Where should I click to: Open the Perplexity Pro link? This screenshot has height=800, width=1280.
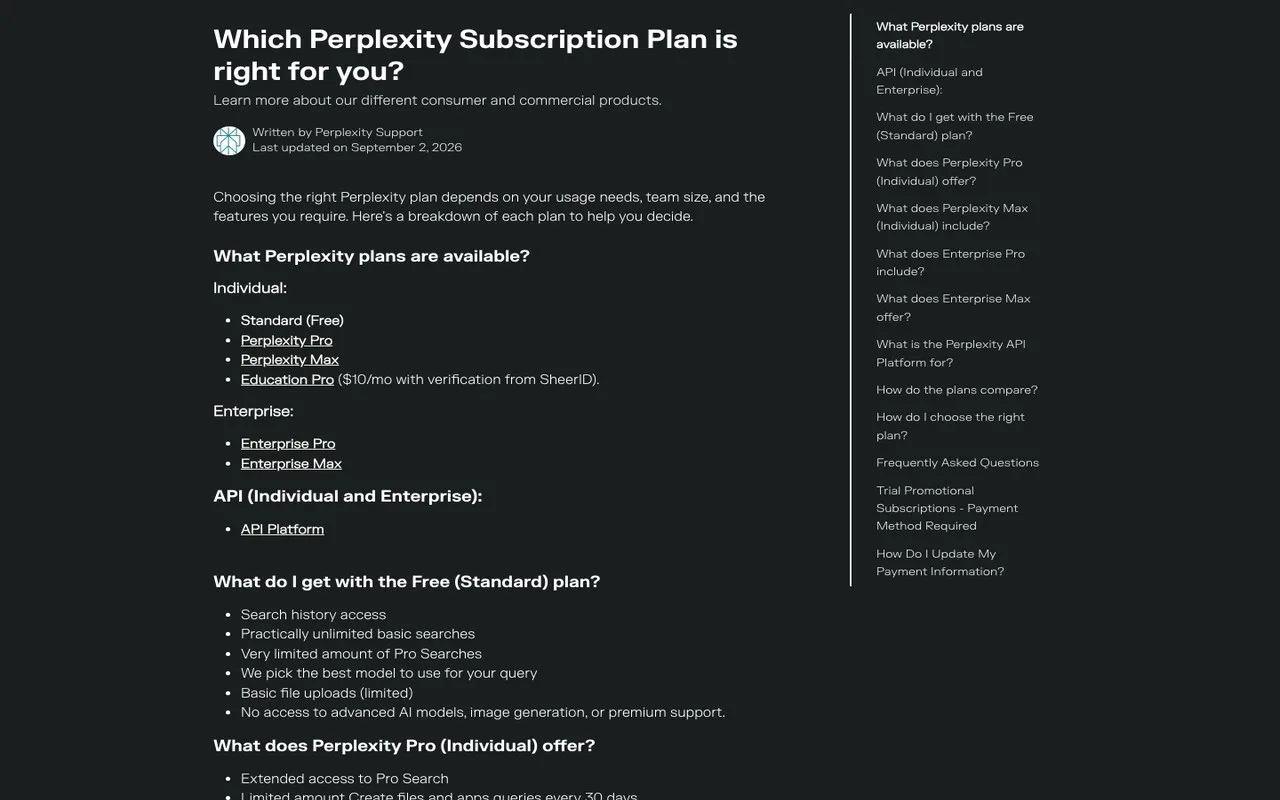point(286,340)
